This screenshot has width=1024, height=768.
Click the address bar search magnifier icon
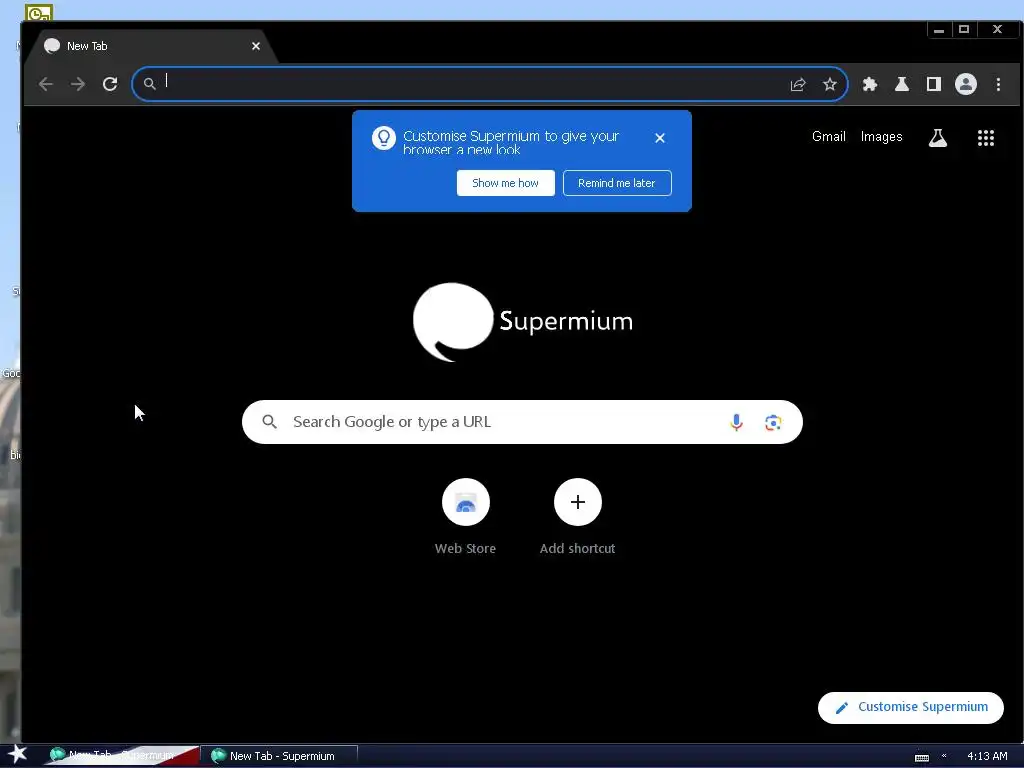(x=150, y=84)
